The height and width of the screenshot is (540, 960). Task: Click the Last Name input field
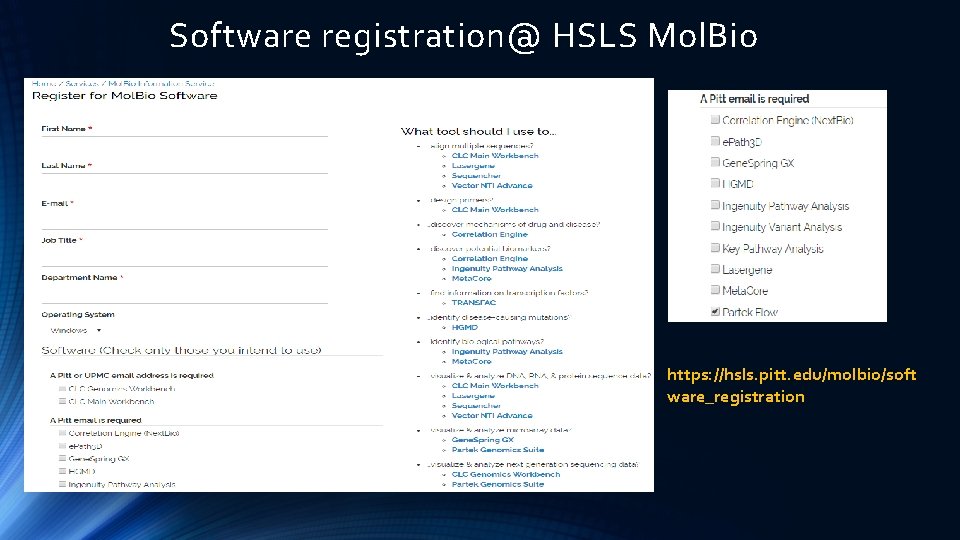(x=184, y=166)
